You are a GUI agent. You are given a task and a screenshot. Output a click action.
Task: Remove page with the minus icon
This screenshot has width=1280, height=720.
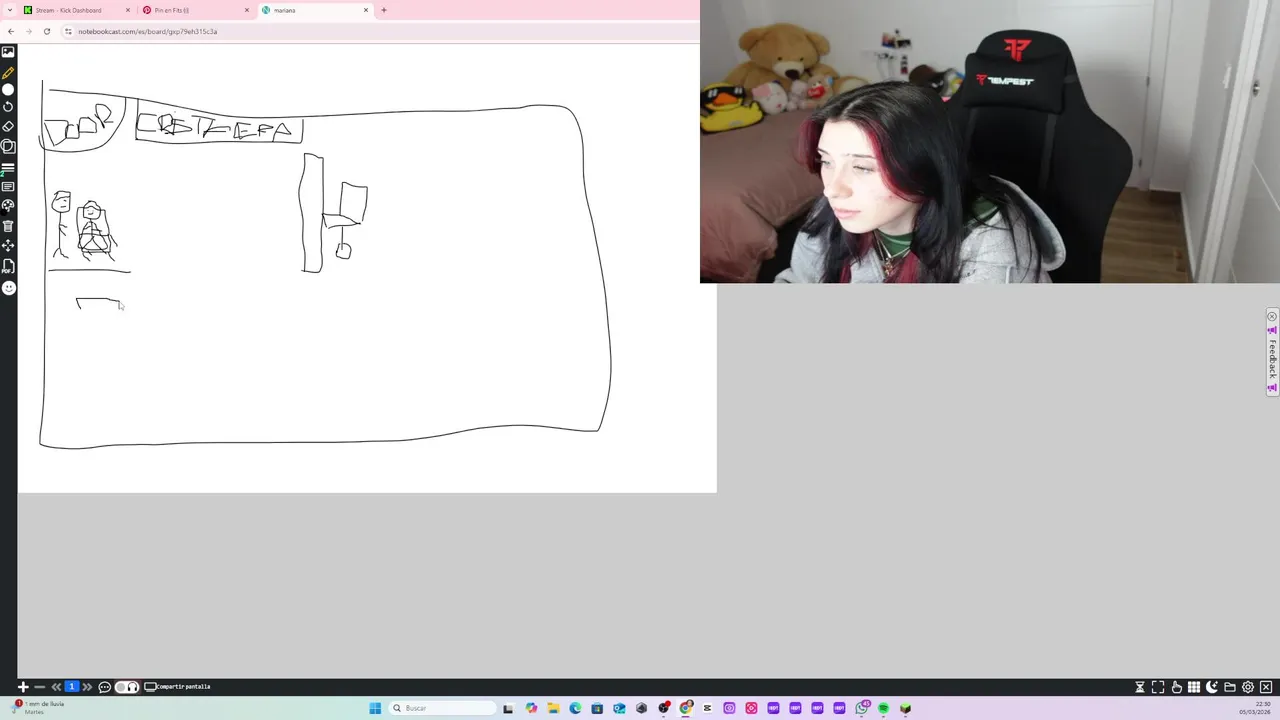click(39, 687)
